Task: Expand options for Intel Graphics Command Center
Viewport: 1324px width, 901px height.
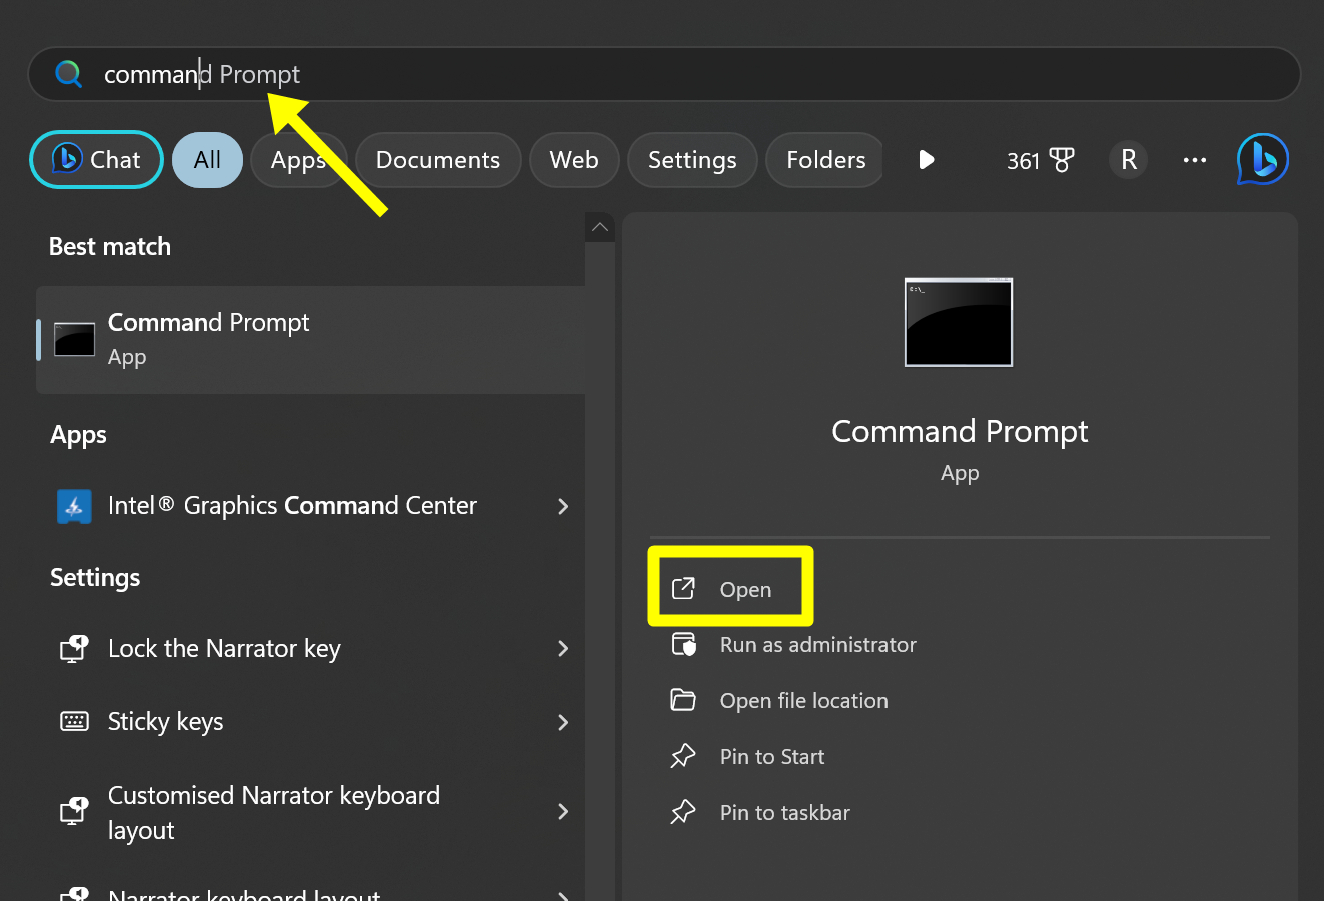Action: pyautogui.click(x=563, y=506)
